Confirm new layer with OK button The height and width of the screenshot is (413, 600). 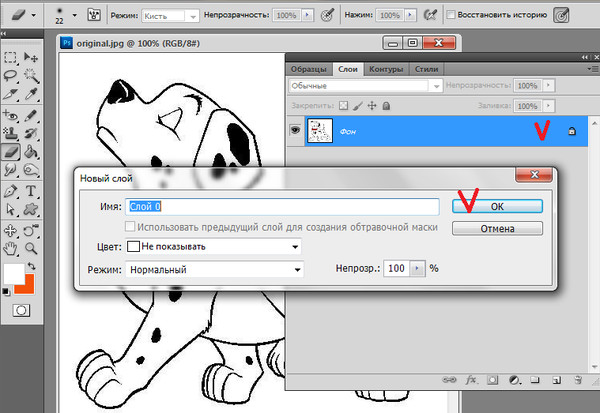coord(497,206)
